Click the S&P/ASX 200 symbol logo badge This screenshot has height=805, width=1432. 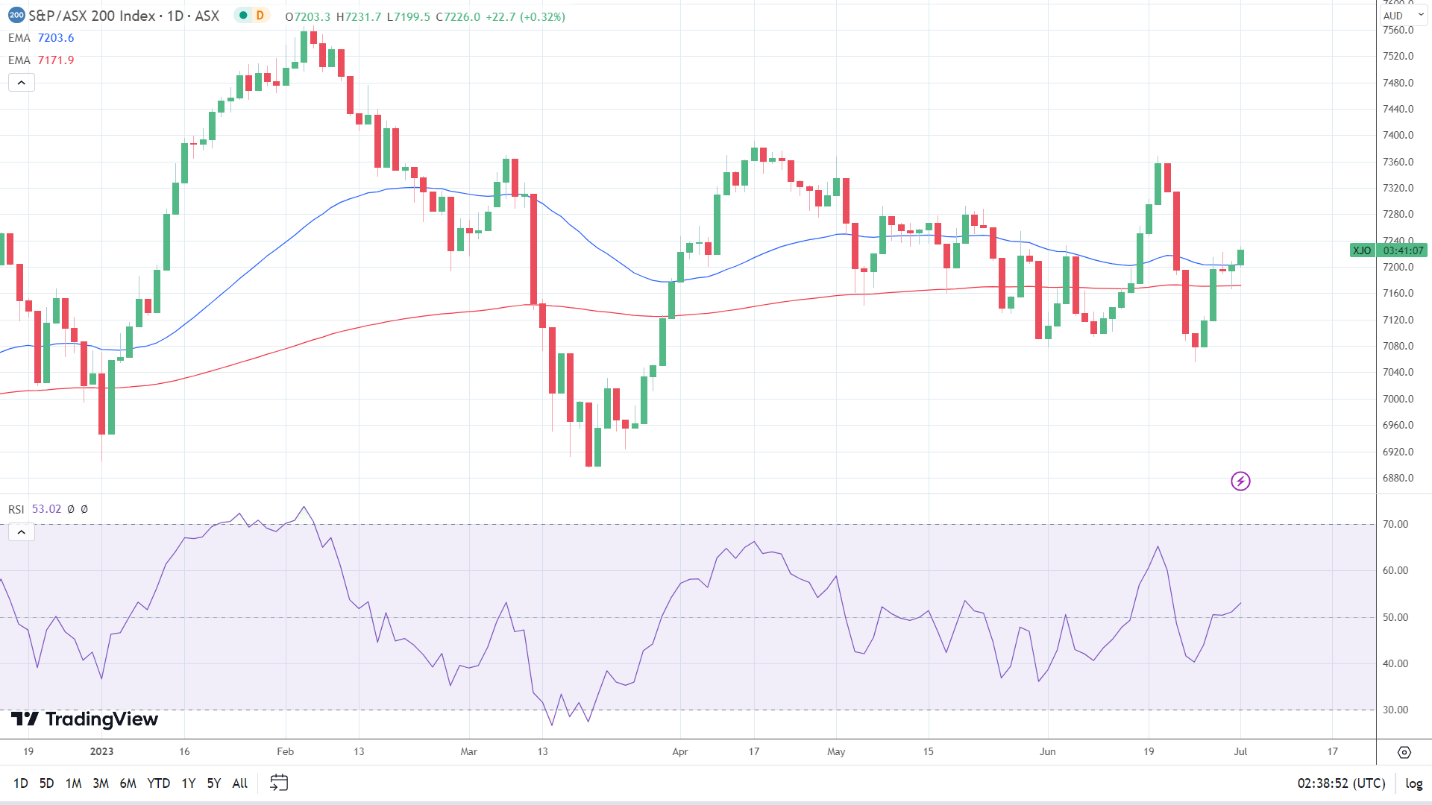tap(17, 16)
